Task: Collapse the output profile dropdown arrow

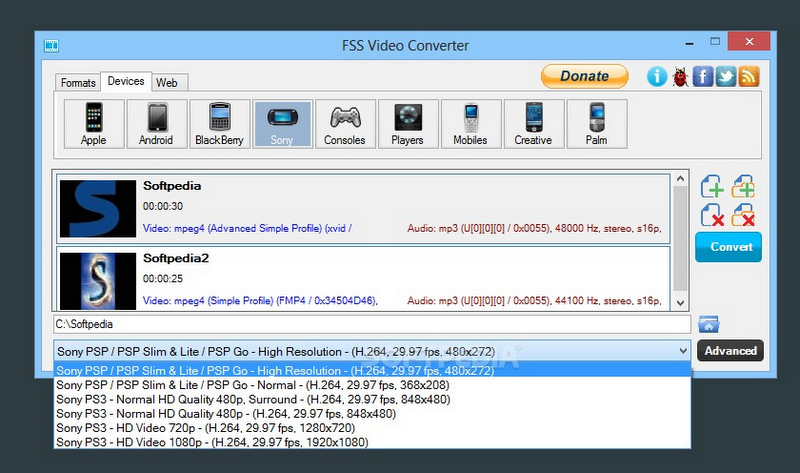Action: pos(683,351)
